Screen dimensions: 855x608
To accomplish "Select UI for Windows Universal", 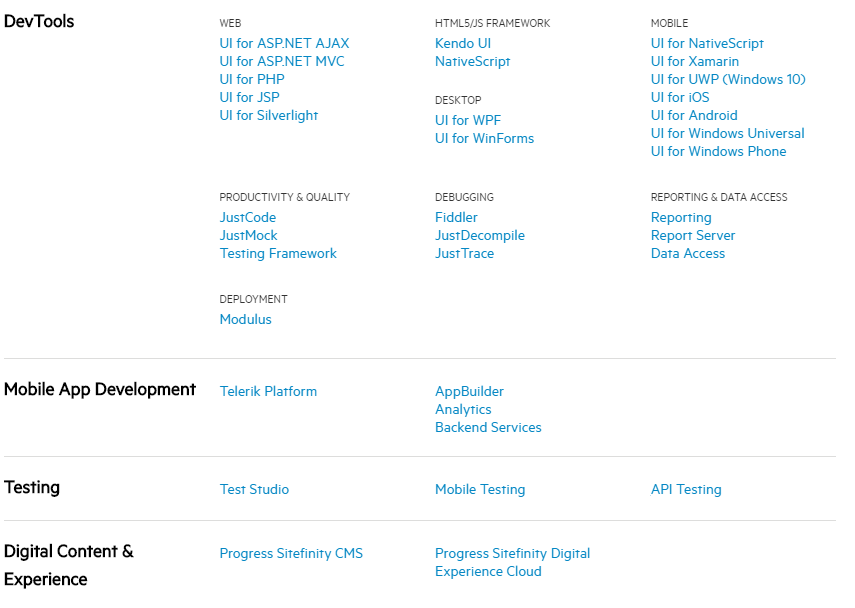I will click(x=727, y=134).
